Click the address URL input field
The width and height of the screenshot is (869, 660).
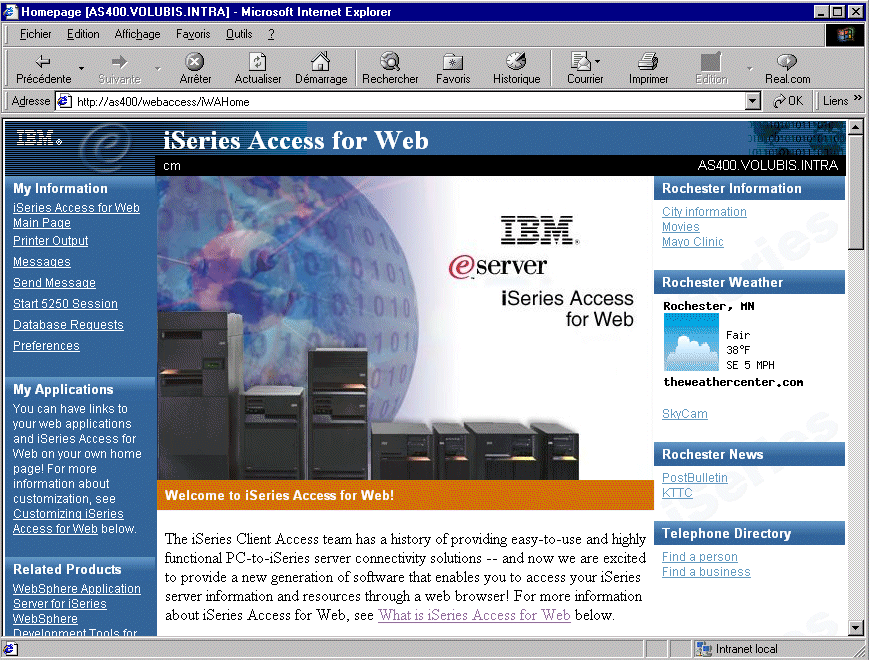(x=410, y=101)
